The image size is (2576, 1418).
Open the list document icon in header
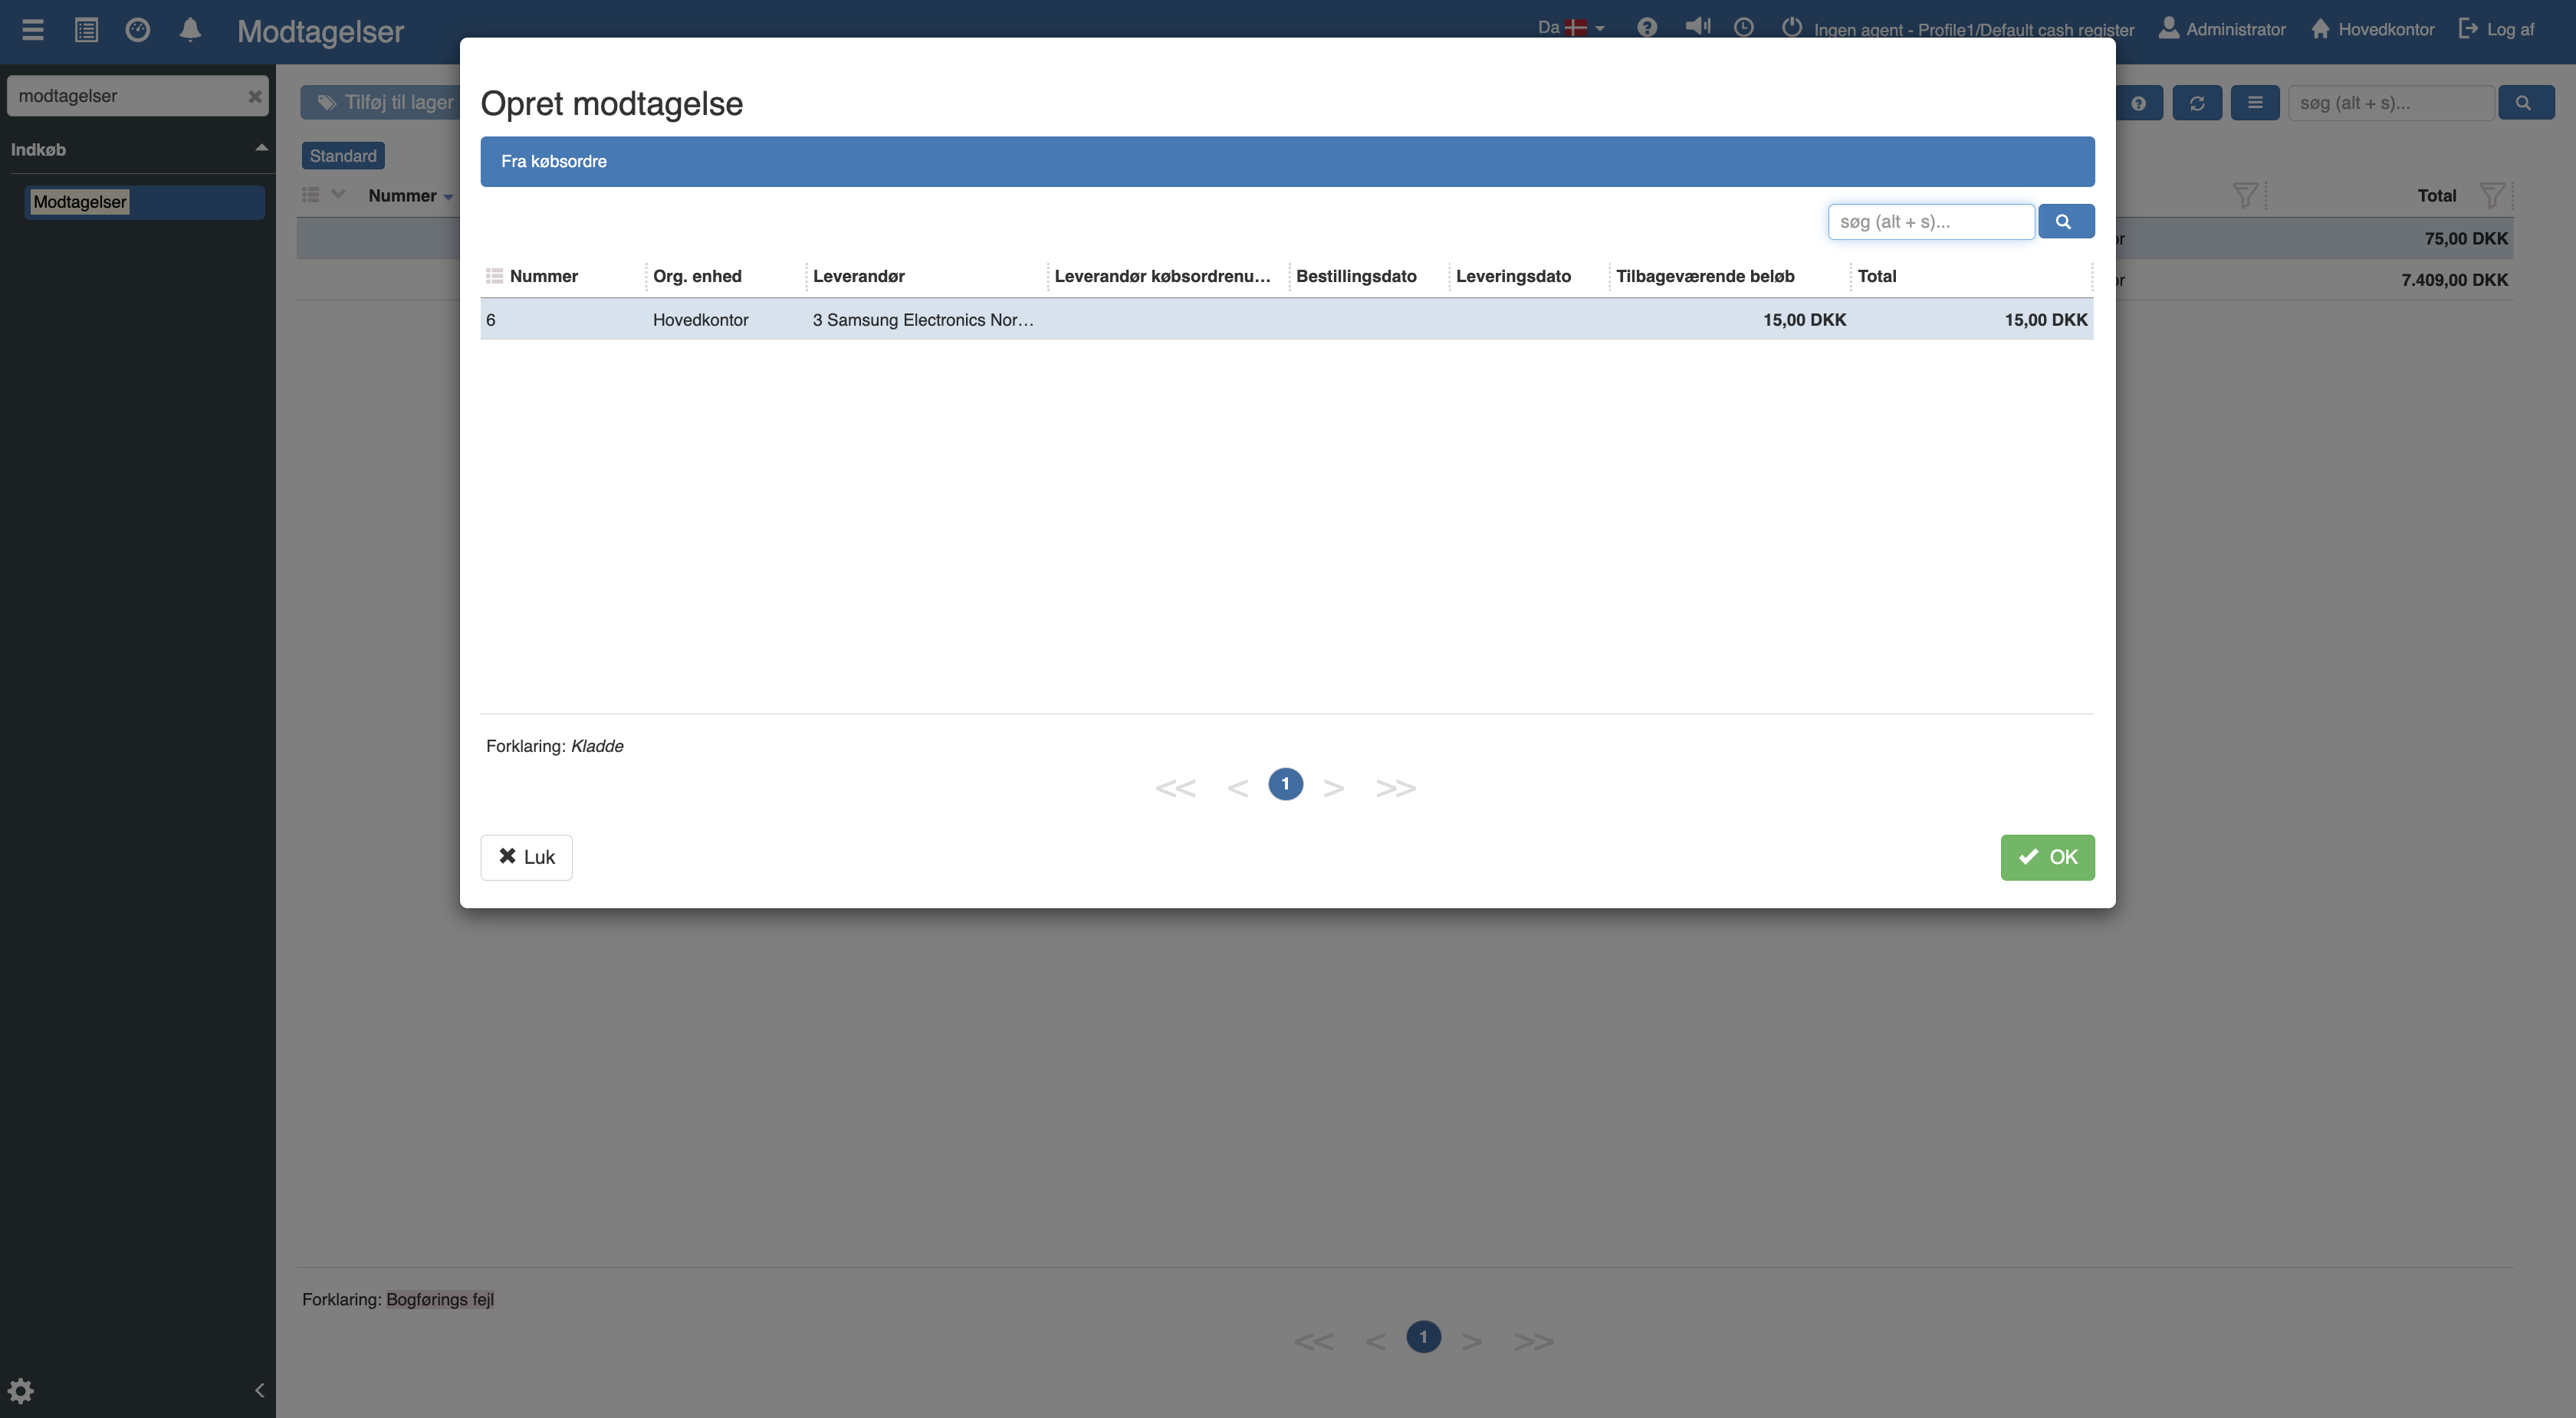pyautogui.click(x=86, y=29)
